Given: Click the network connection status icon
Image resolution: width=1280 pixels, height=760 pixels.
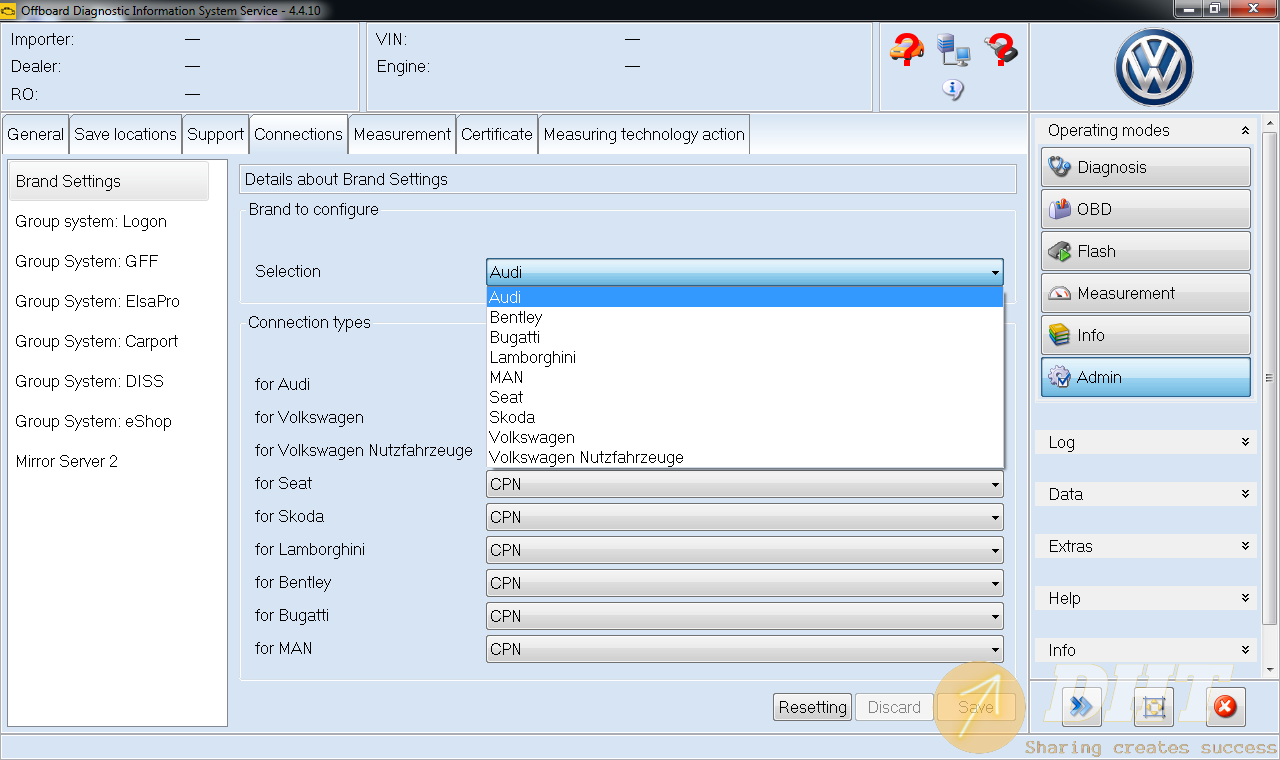Looking at the screenshot, I should 953,49.
